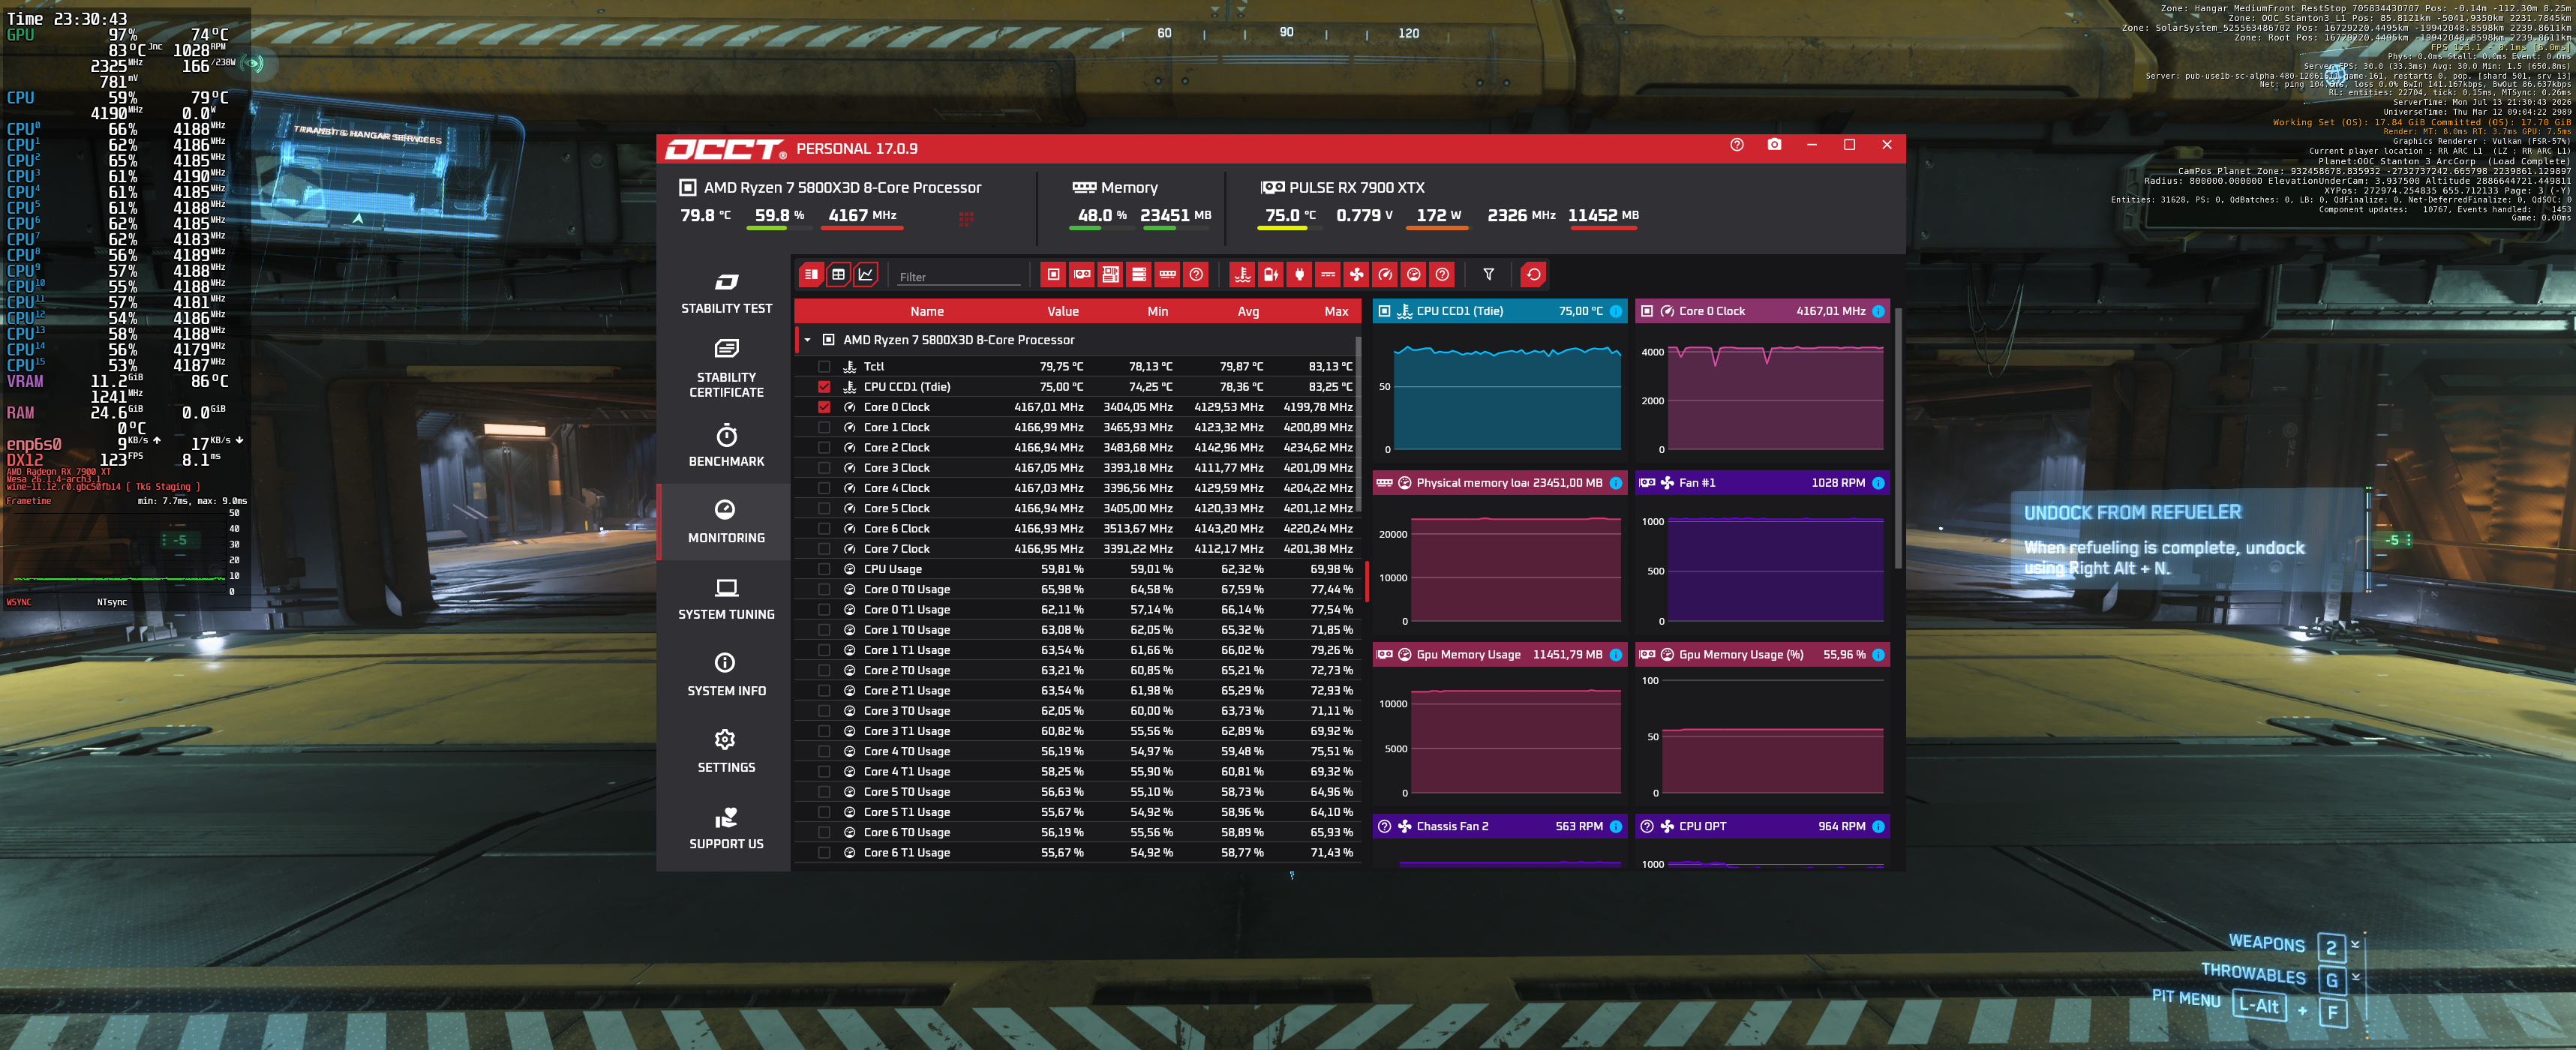Open info for CPU CCD1 (Tdie) graph

point(1616,311)
